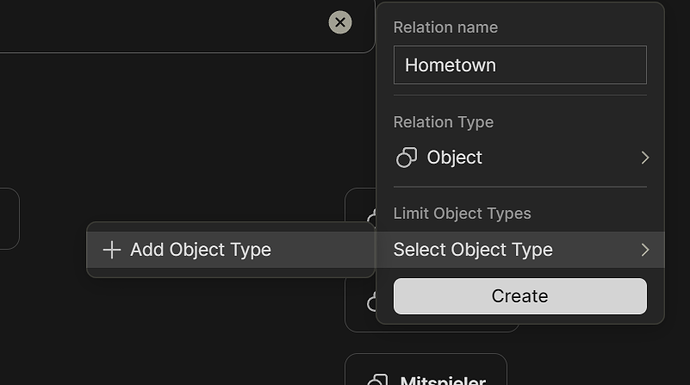
Task: Click the round X close button
Action: pos(340,22)
